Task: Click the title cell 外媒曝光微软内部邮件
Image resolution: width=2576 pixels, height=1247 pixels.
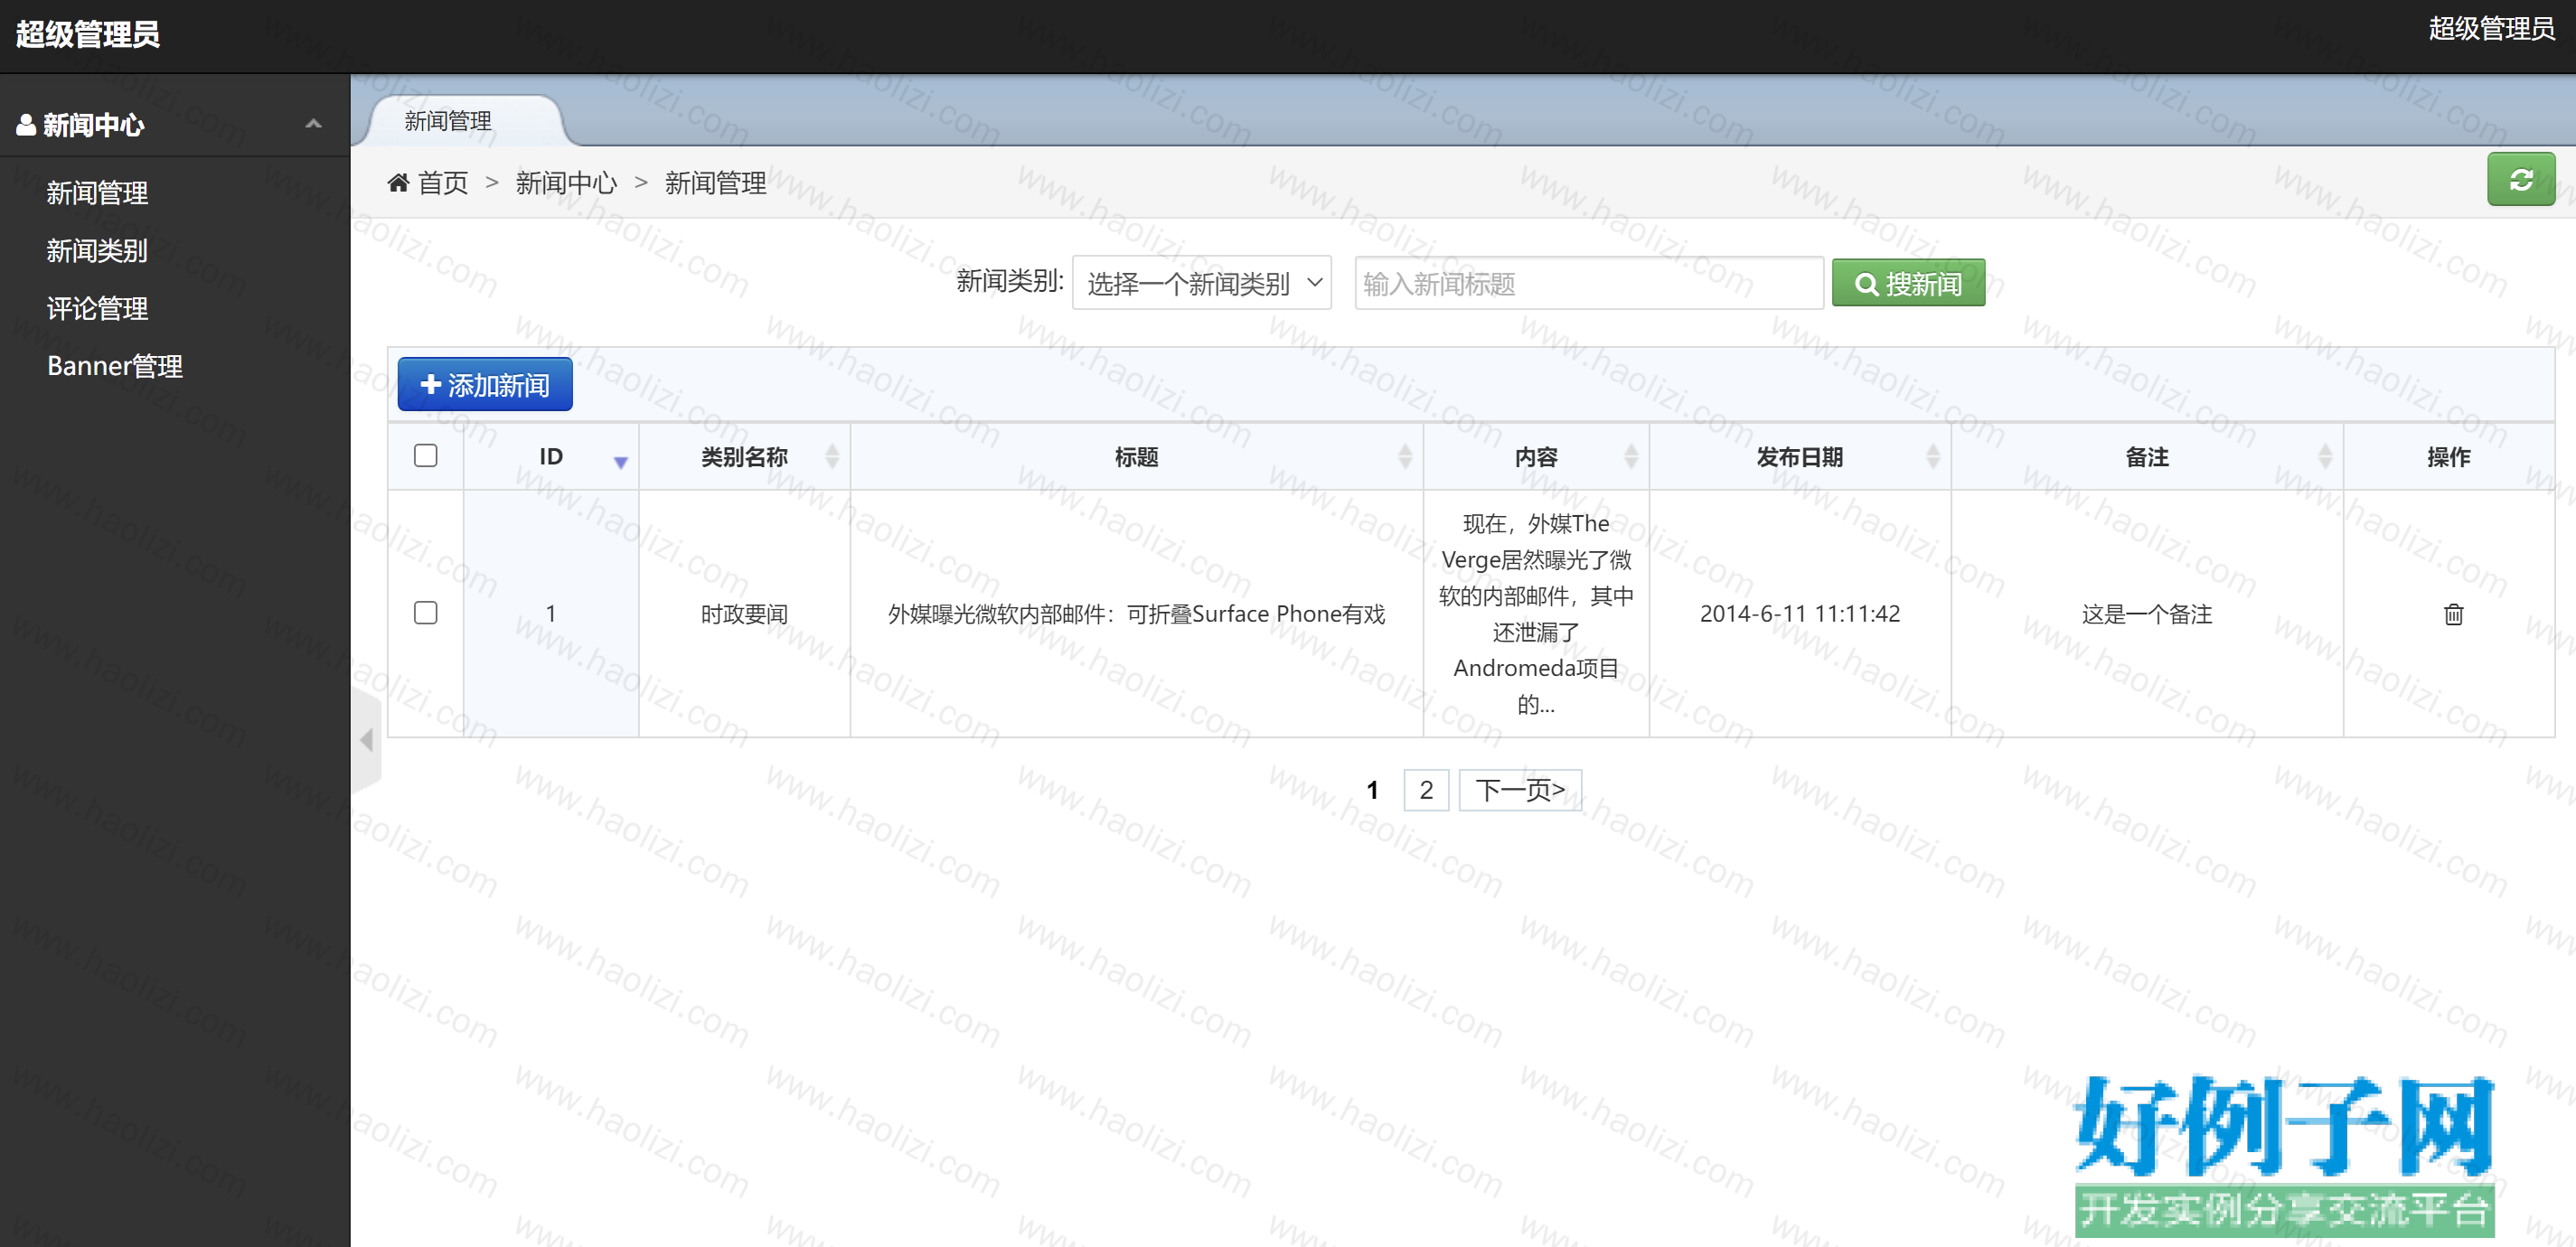Action: (1136, 614)
